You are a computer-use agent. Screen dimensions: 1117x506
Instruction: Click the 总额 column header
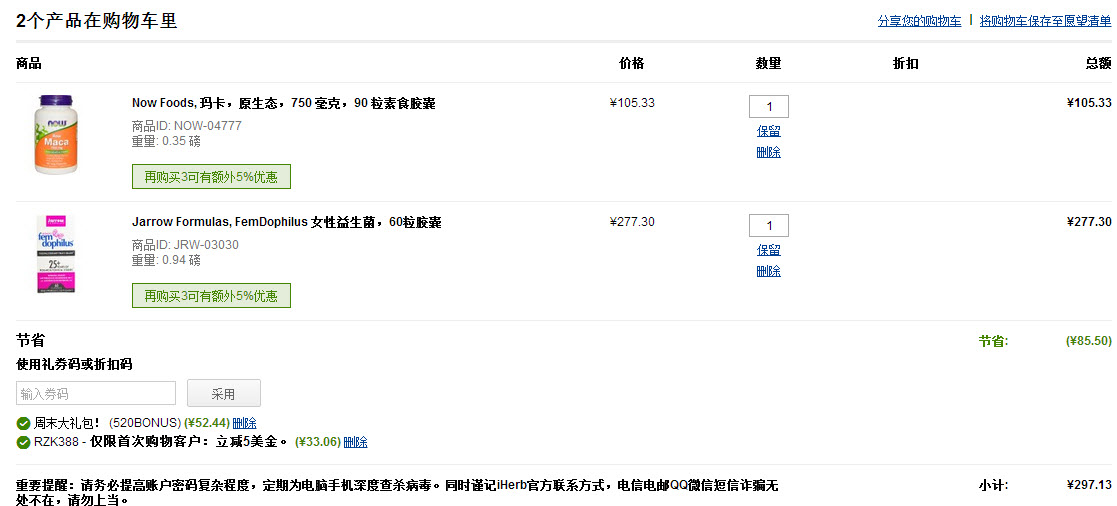1098,63
